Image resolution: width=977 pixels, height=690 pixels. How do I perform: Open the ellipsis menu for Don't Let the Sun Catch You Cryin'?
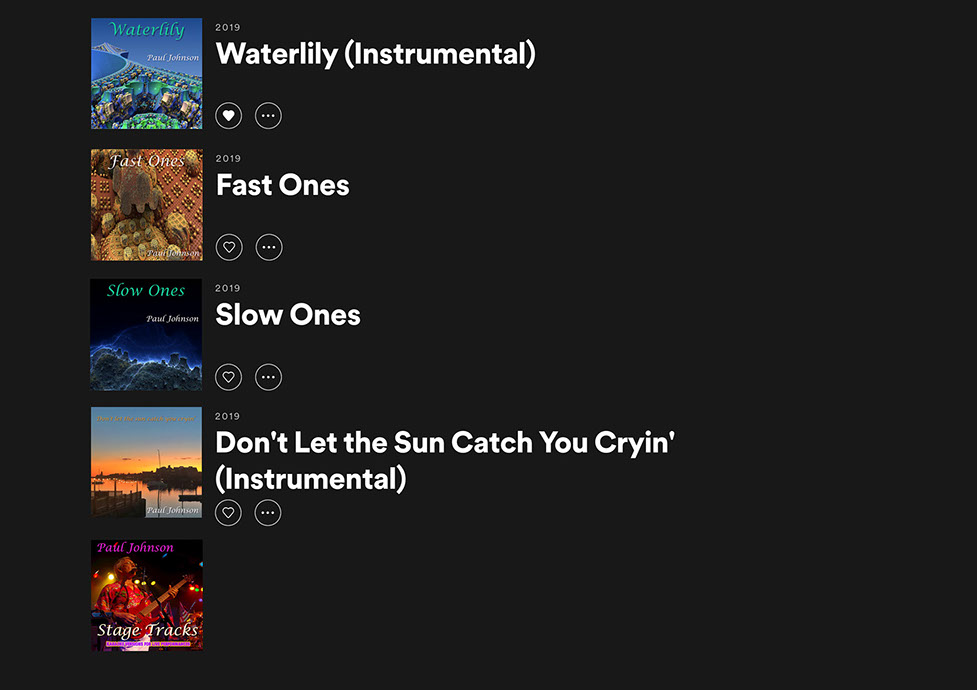(268, 513)
